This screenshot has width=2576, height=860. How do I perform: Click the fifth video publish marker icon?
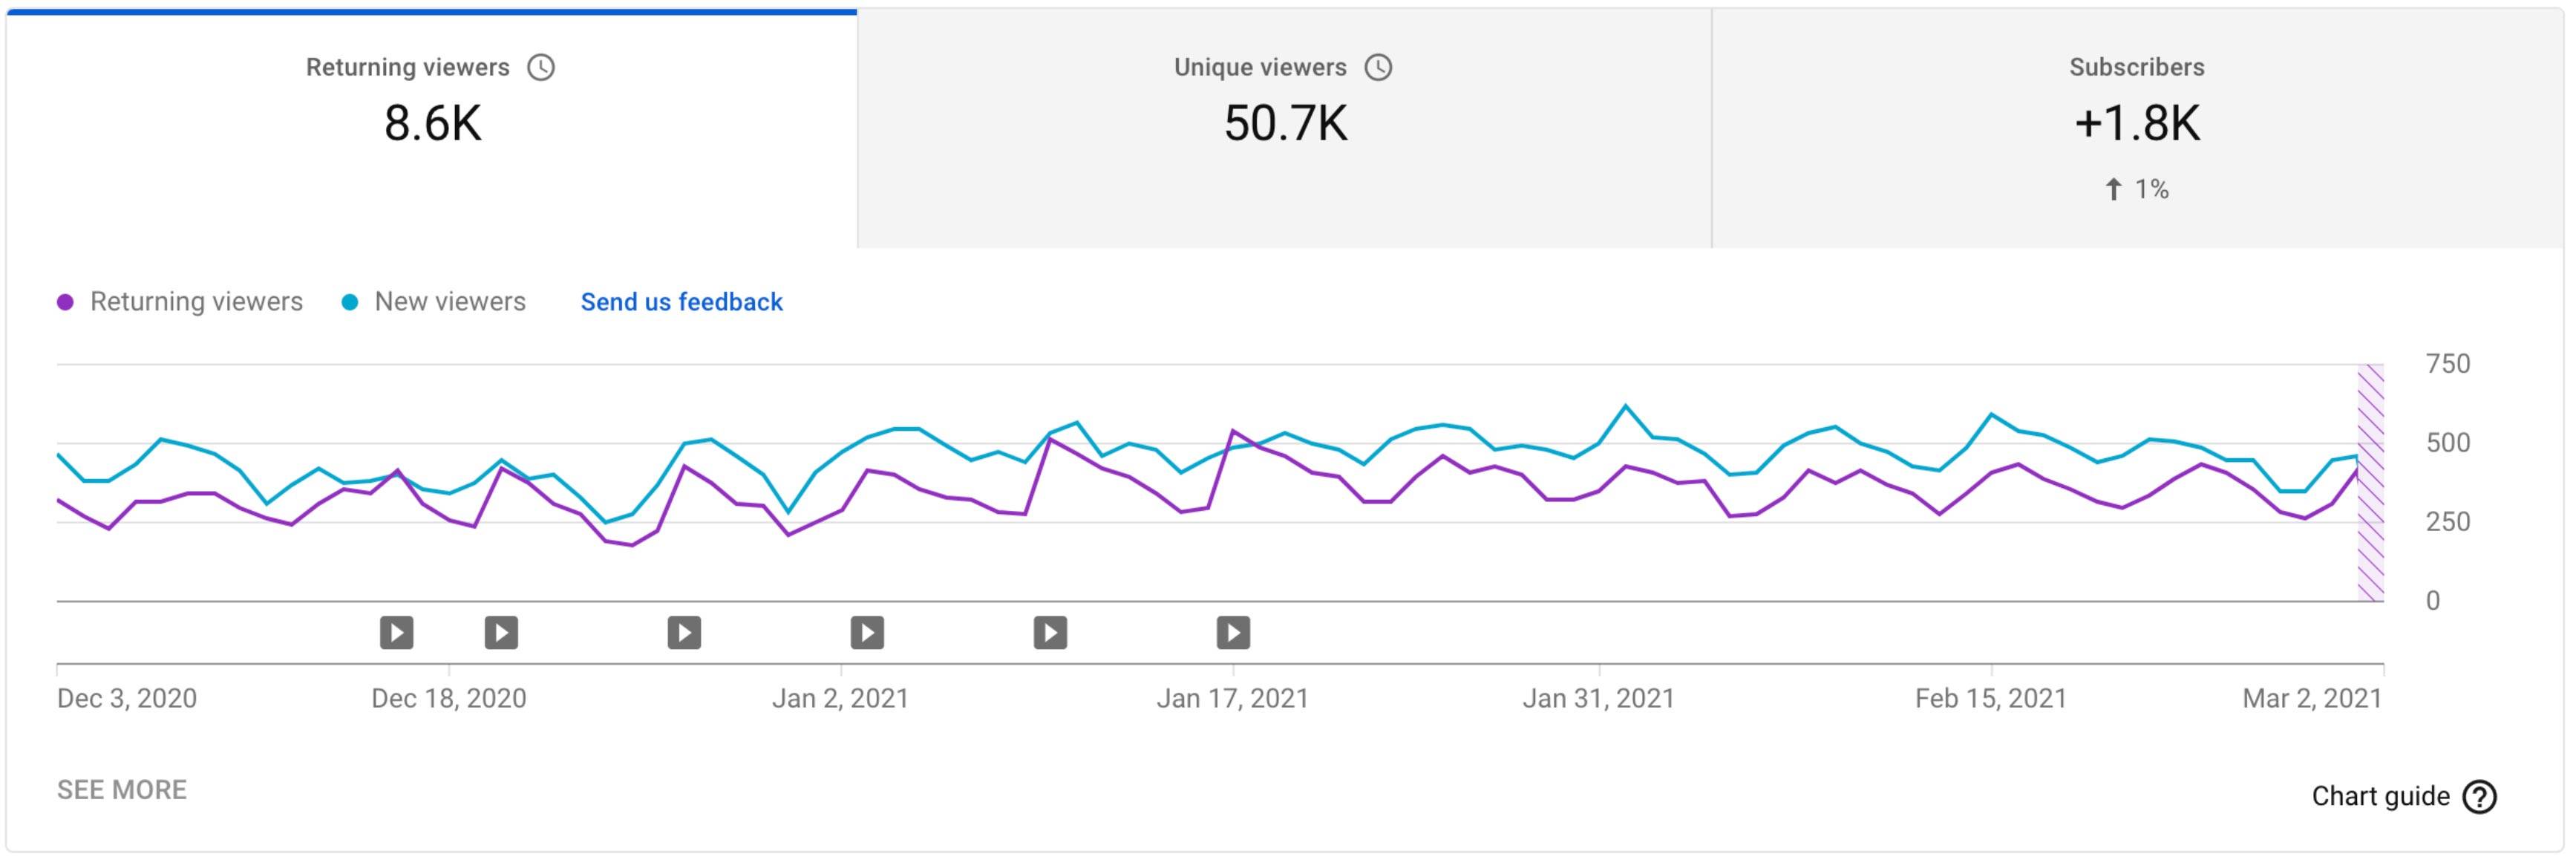[1050, 632]
